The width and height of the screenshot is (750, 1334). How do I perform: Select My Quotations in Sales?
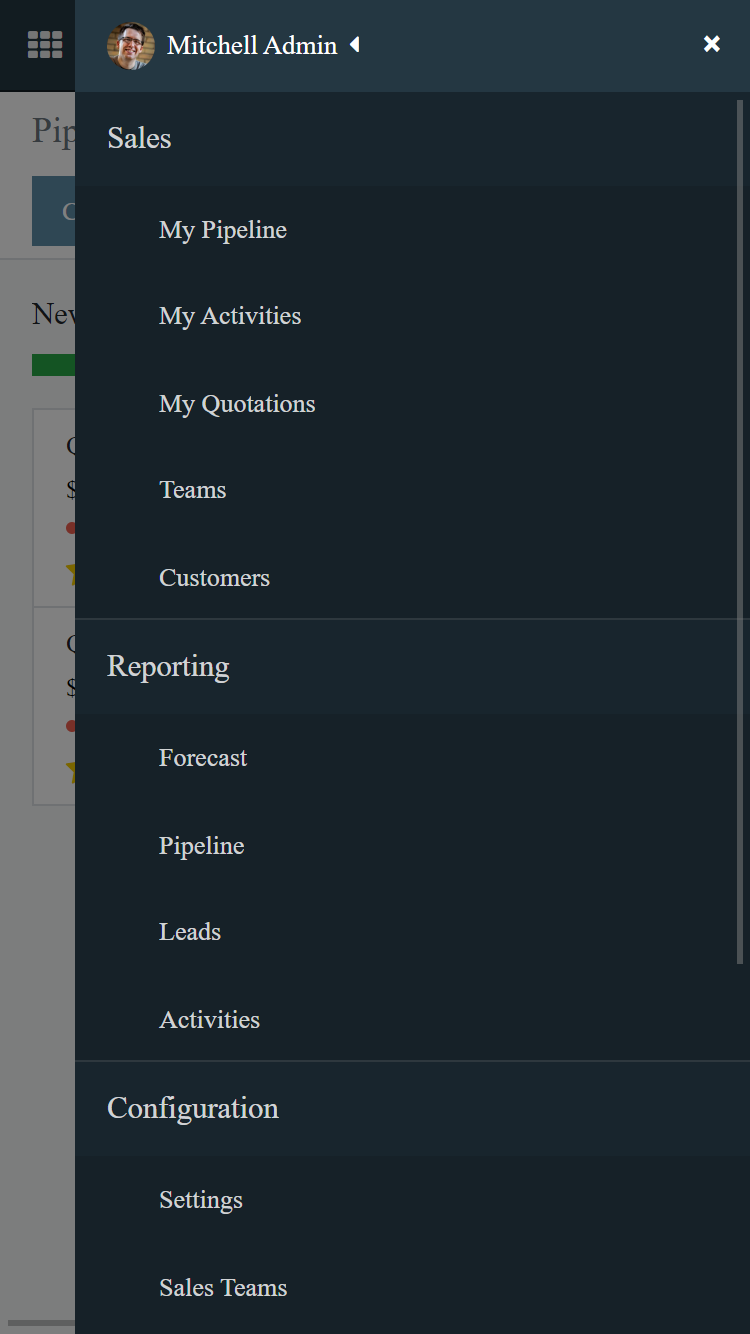pos(236,404)
